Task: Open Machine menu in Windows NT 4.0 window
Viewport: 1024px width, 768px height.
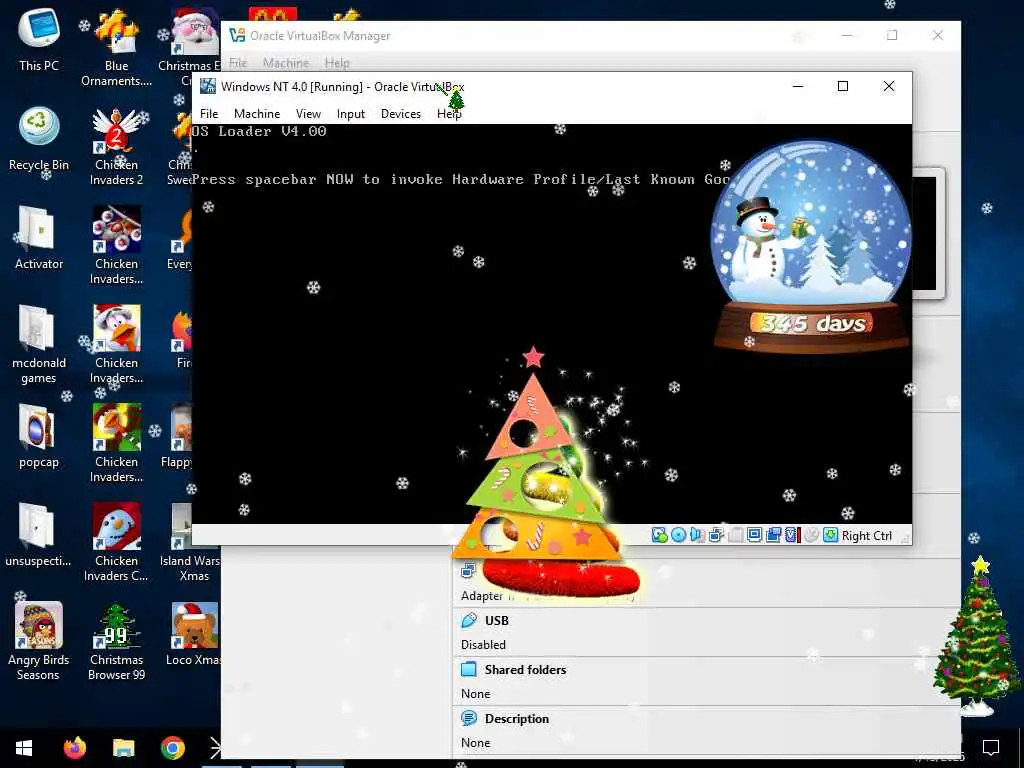Action: coord(257,114)
